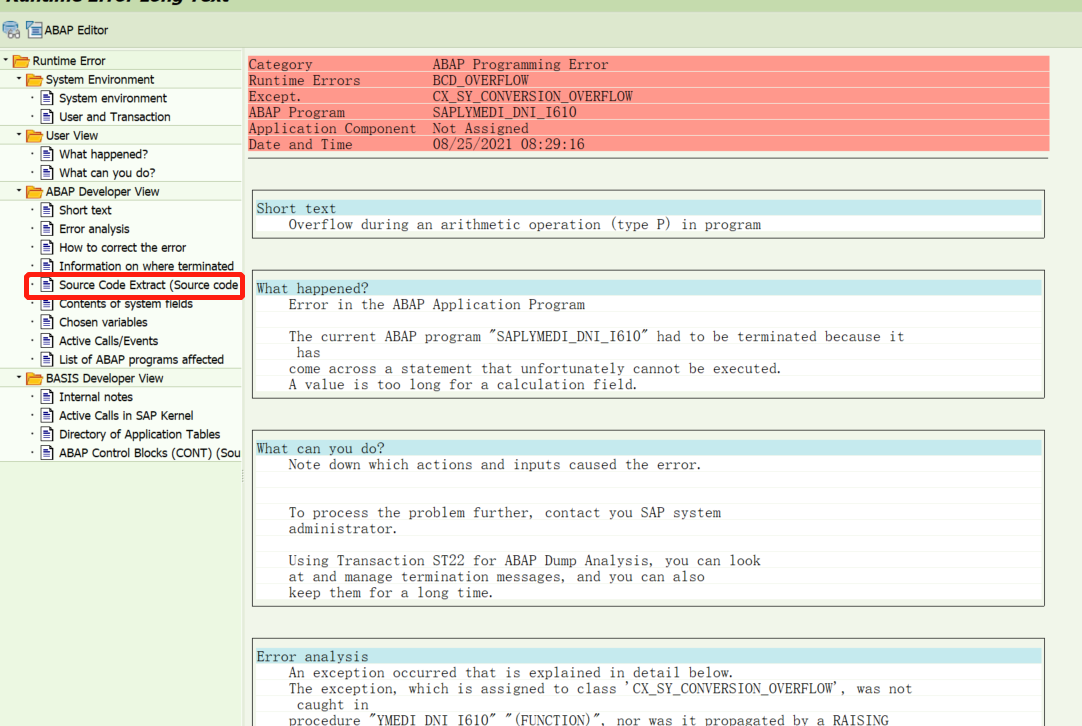The height and width of the screenshot is (726, 1082).
Task: Click the binoculars search icon in the toolbar
Action: [11, 30]
